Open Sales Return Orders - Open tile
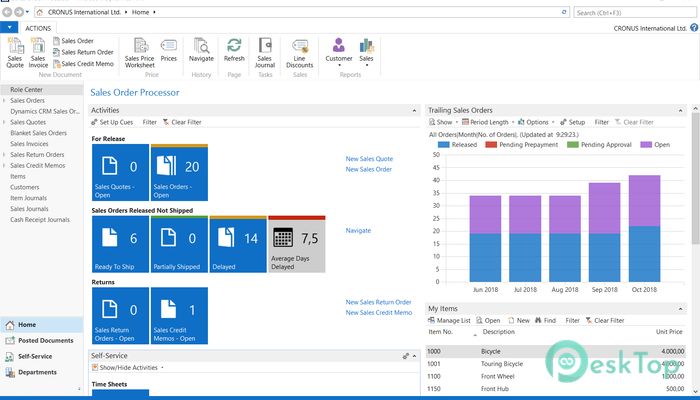The image size is (700, 400). pyautogui.click(x=120, y=316)
